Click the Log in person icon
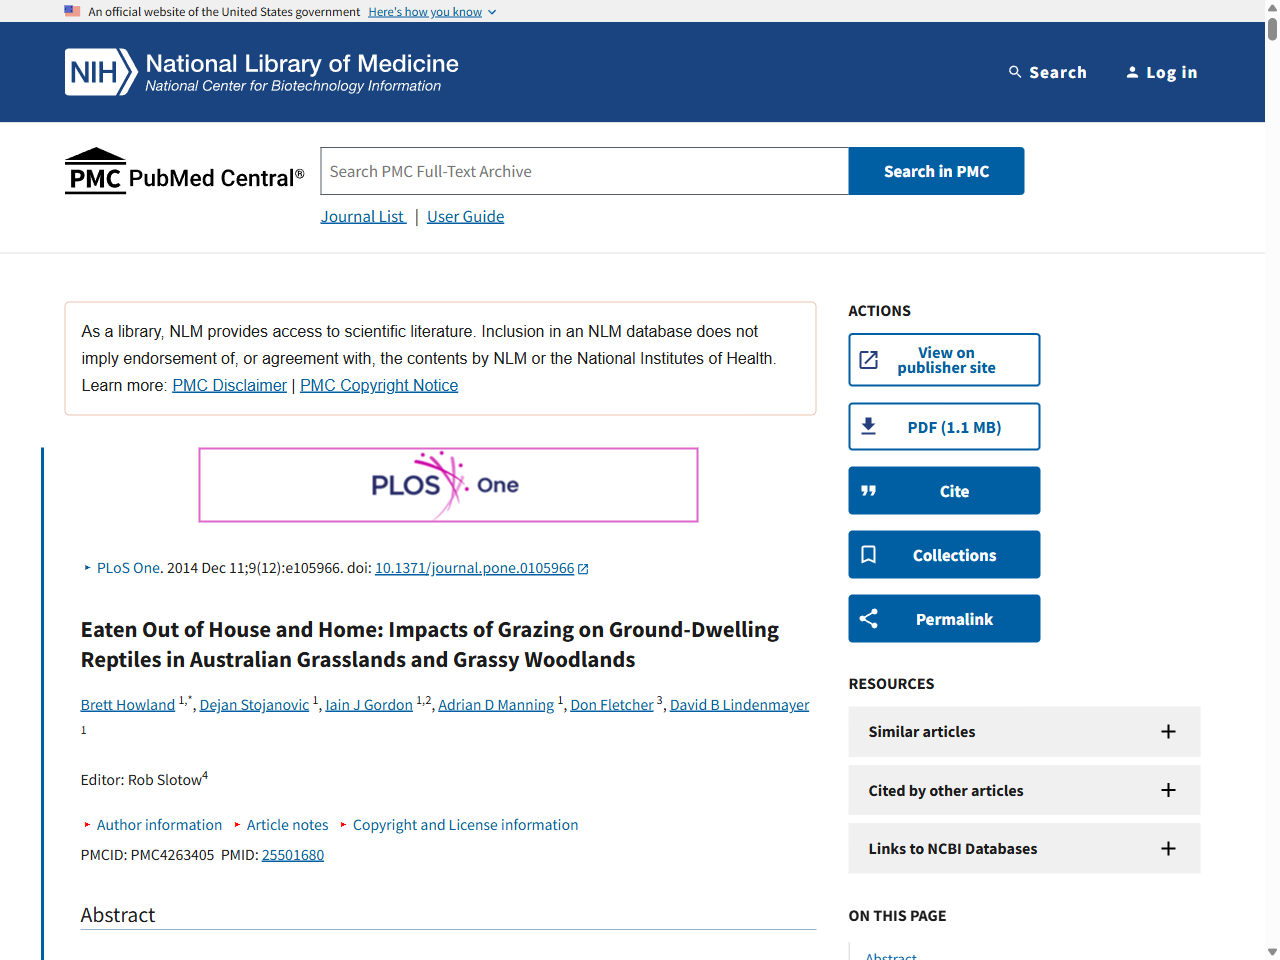1280x960 pixels. 1132,72
